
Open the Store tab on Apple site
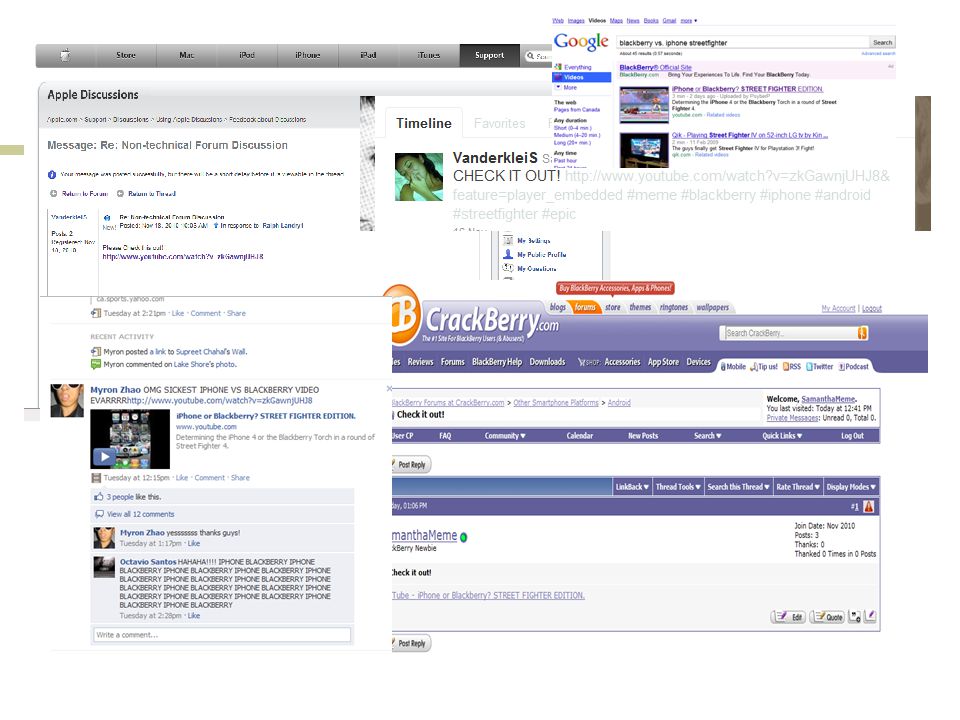click(x=126, y=55)
